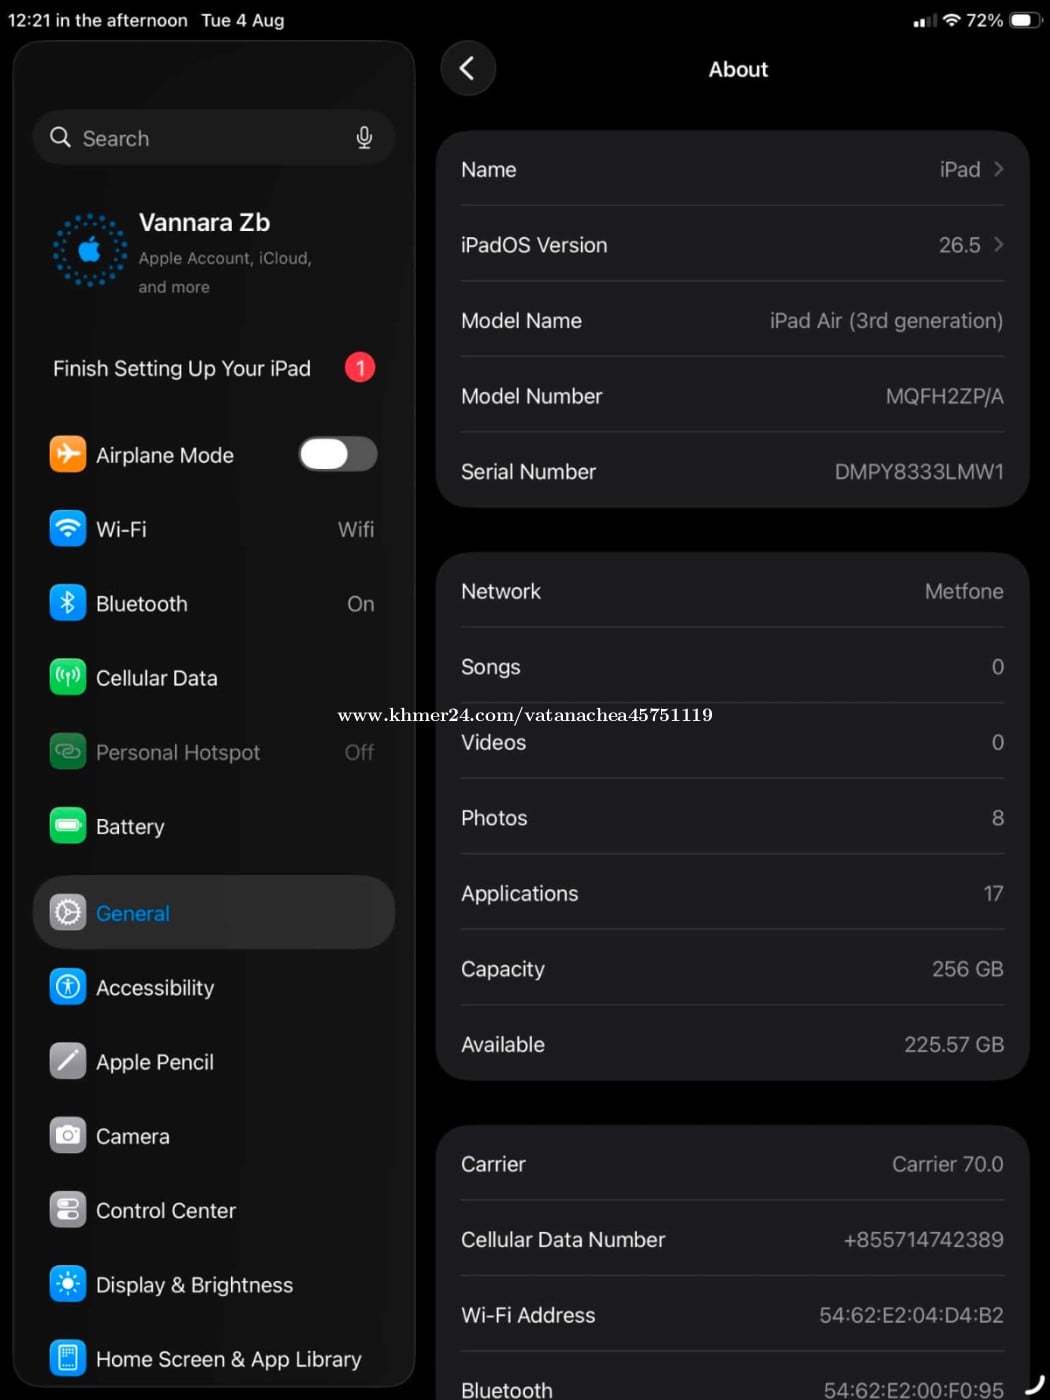Open Camera settings
Image resolution: width=1050 pixels, height=1400 pixels.
point(214,1135)
